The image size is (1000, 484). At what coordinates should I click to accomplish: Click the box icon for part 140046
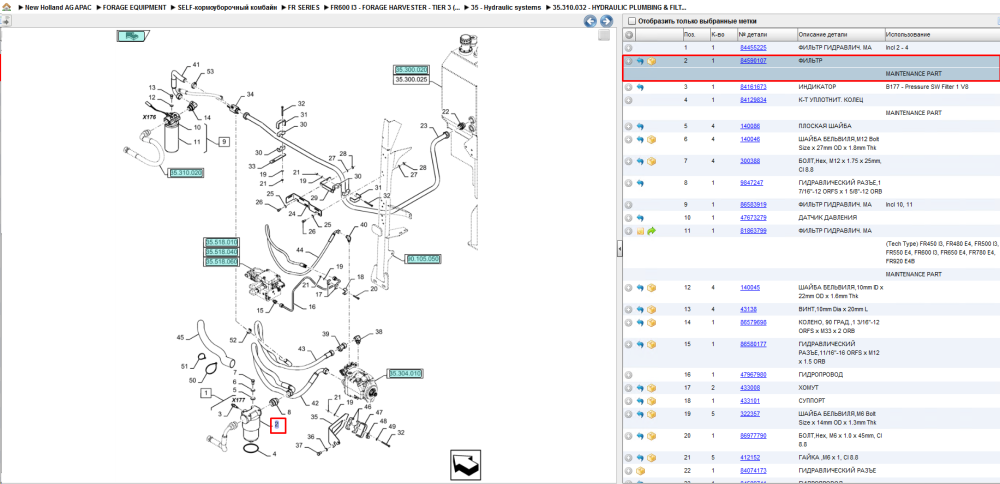[651, 139]
